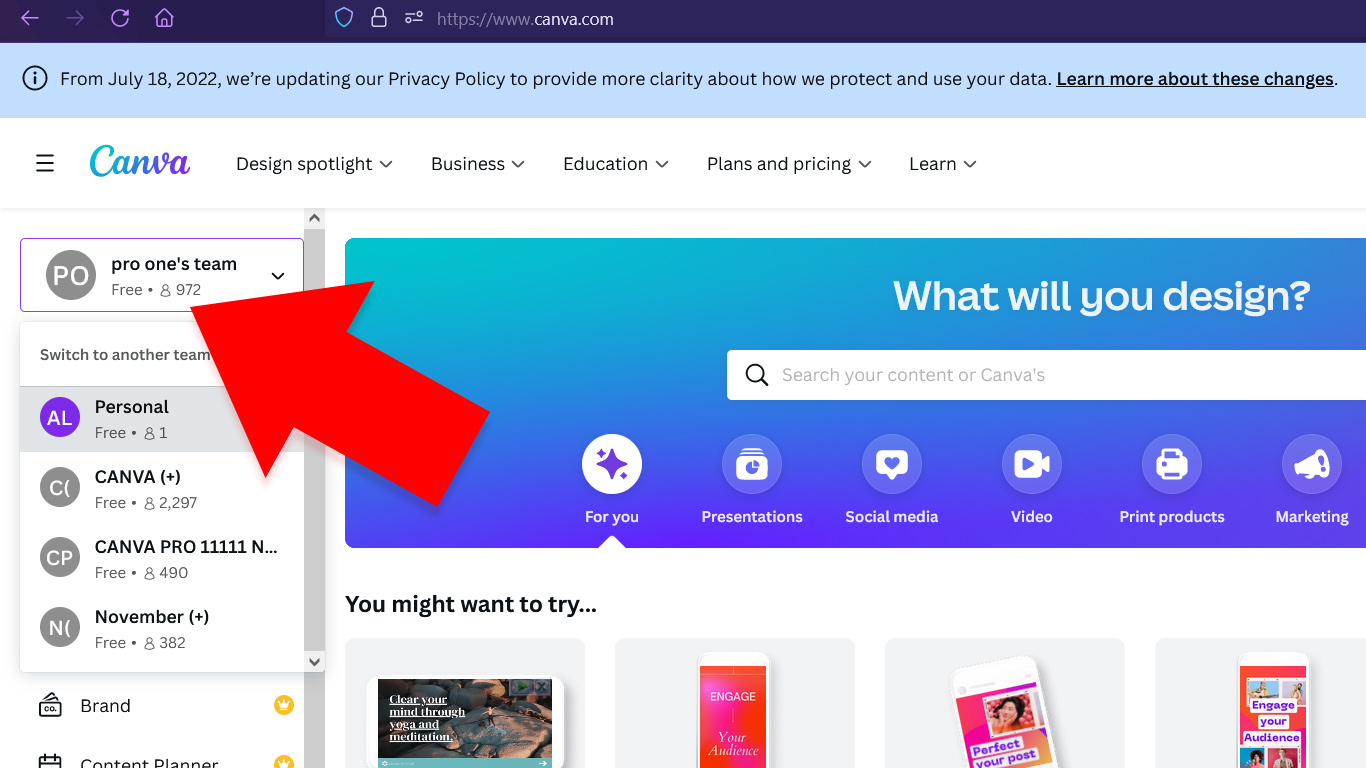Click the N( avatar icon
This screenshot has width=1366, height=768.
[x=60, y=628]
